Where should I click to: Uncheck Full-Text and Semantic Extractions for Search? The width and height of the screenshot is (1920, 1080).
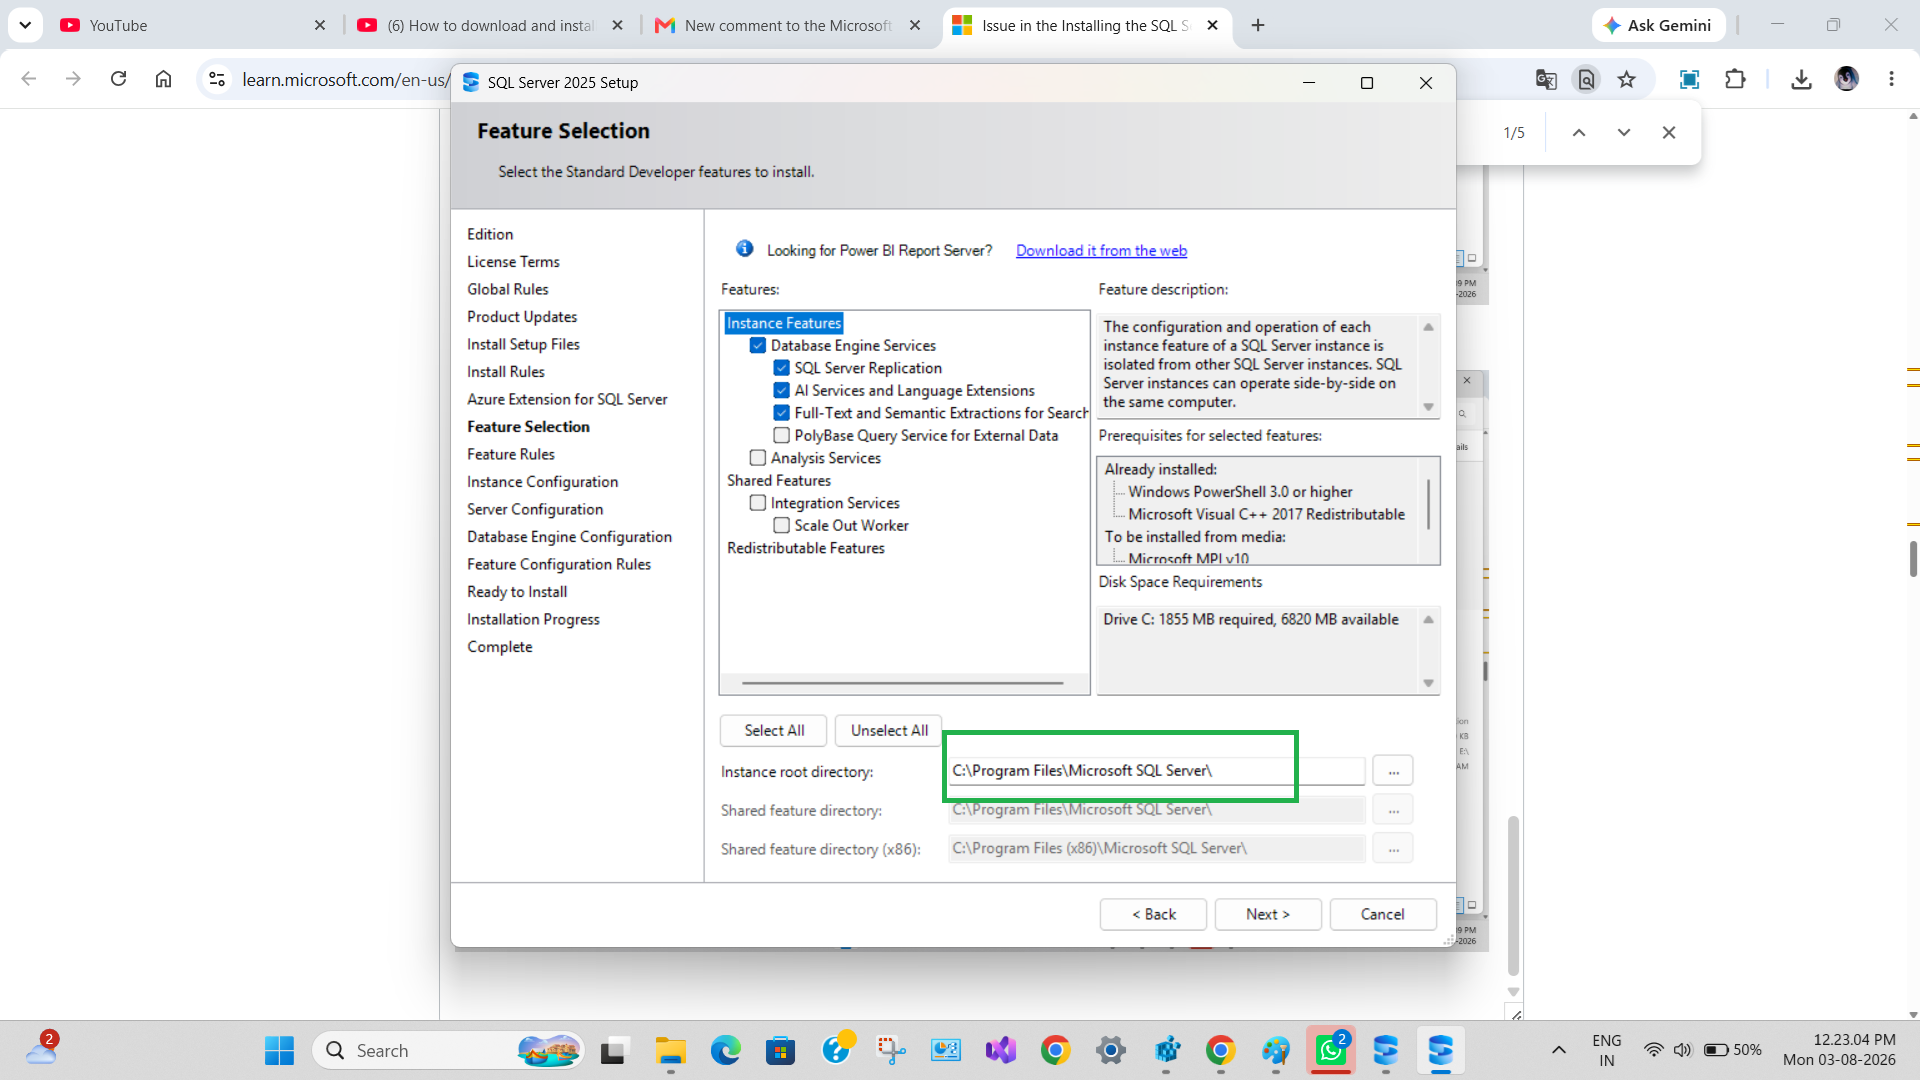tap(782, 413)
